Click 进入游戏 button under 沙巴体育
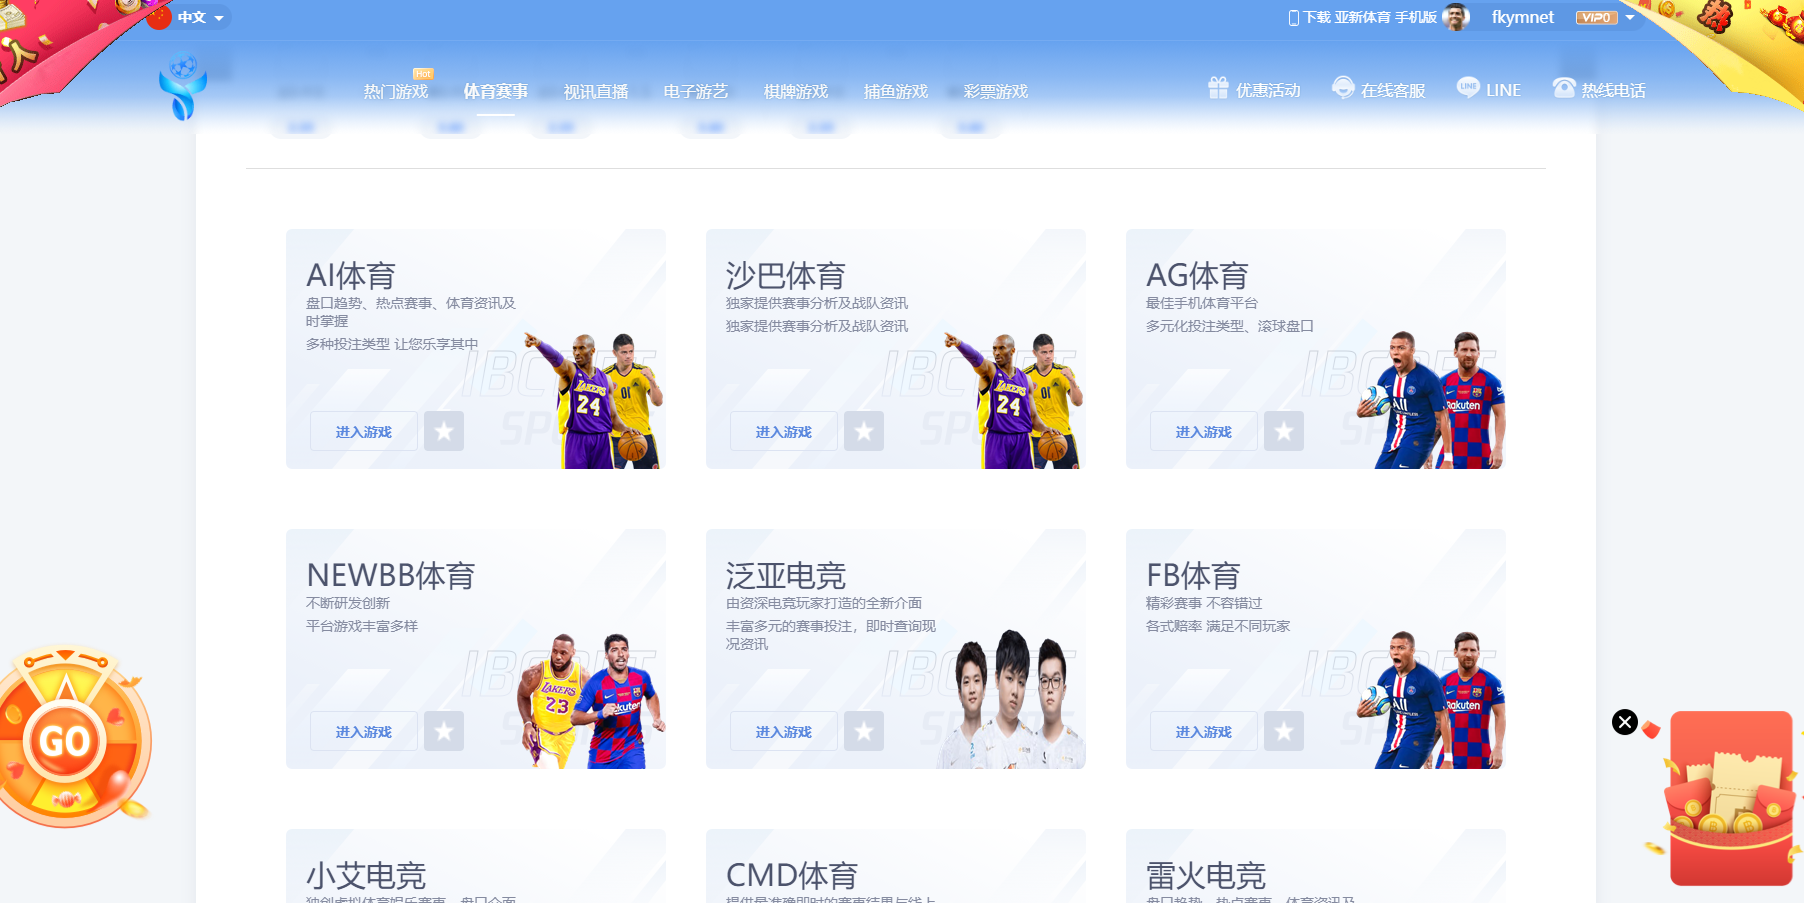The width and height of the screenshot is (1804, 903). pos(783,431)
